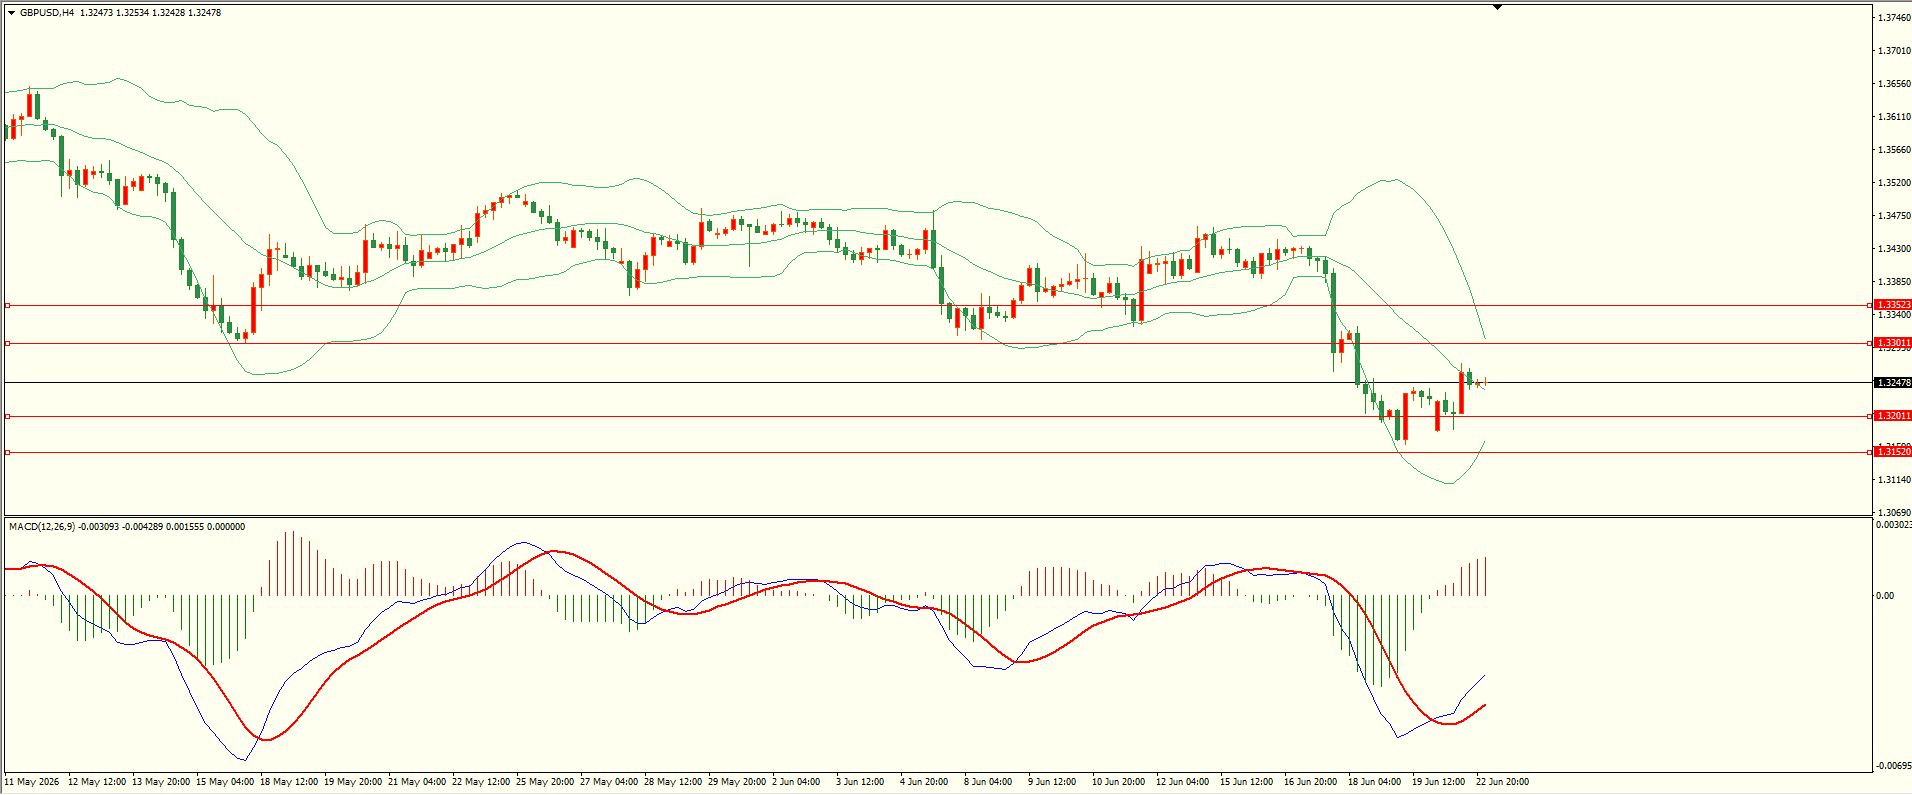Click the 1.34300 price scale label
Screen dimensions: 1912x795
pyautogui.click(x=1894, y=249)
